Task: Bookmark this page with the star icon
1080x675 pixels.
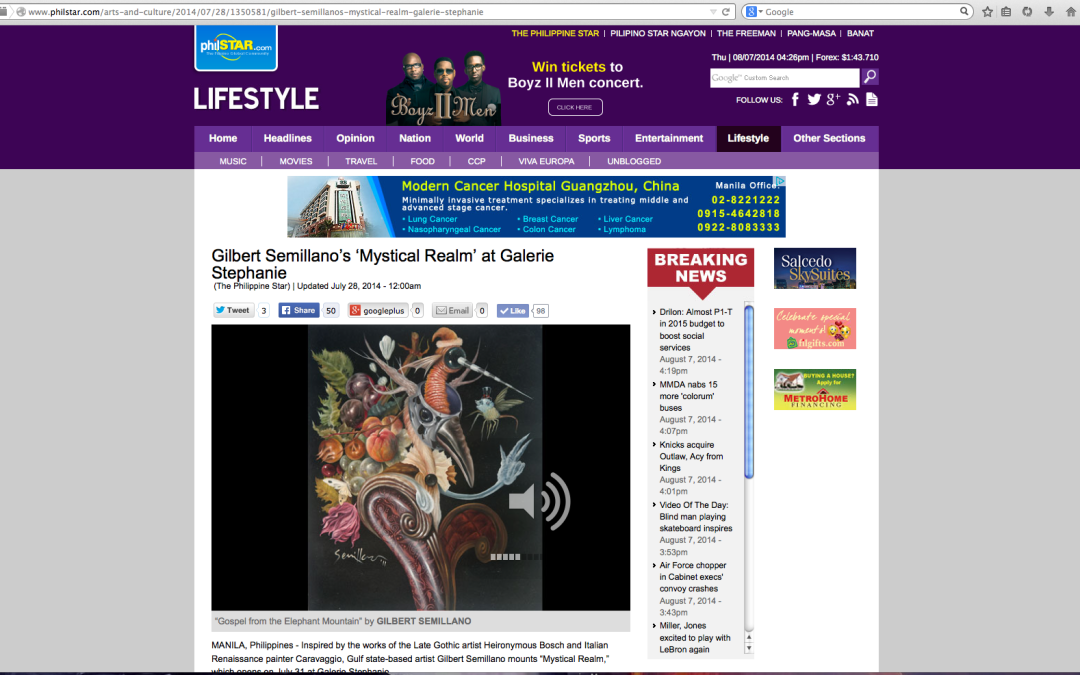Action: point(987,12)
